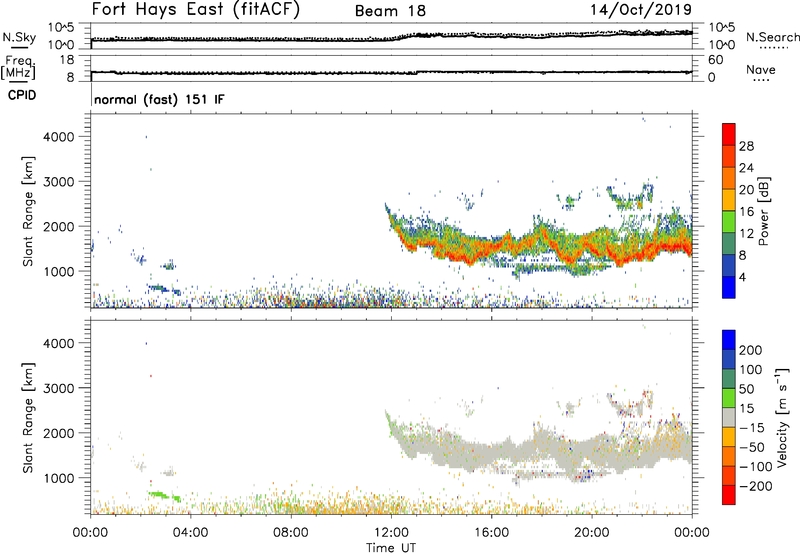This screenshot has height=554, width=800.
Task: Click the "3000" tick in the power panel
Action: [58, 182]
